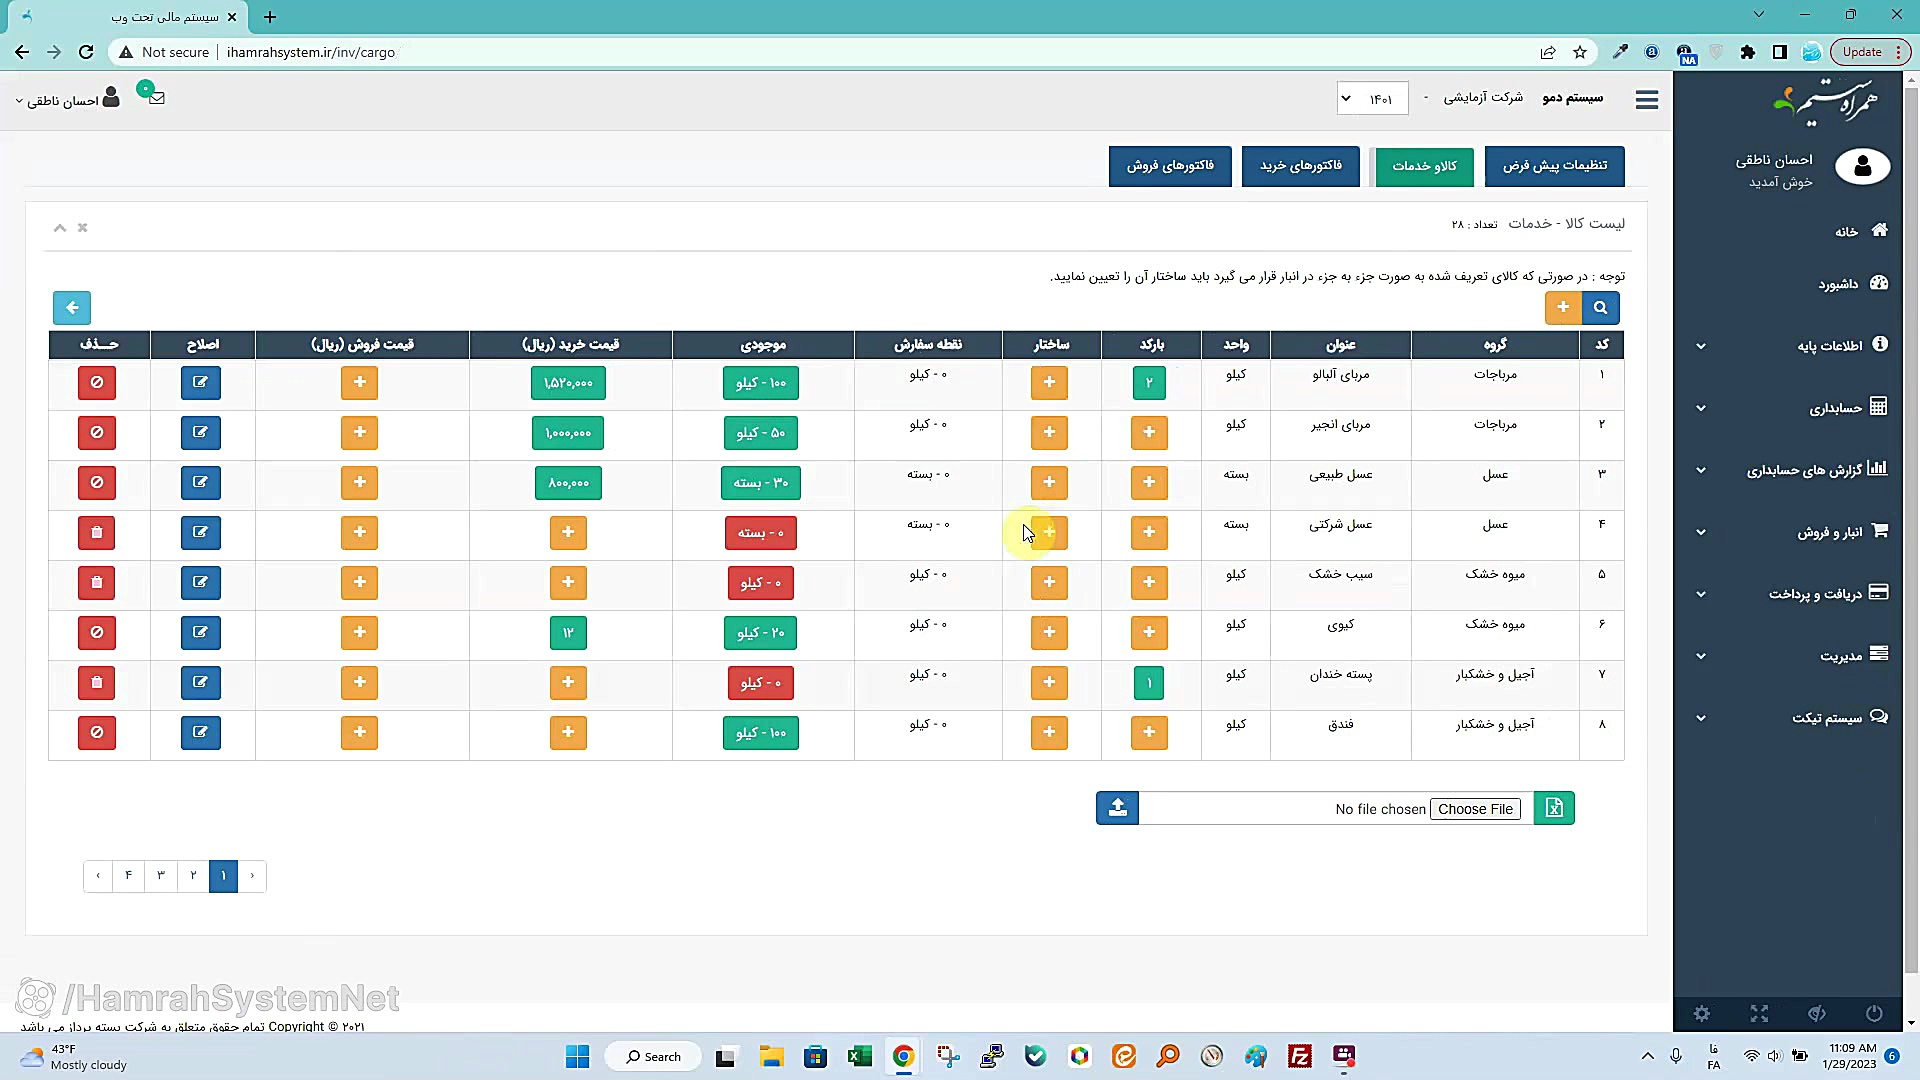The width and height of the screenshot is (1920, 1080).
Task: Click the blue search icon above table
Action: (1600, 308)
